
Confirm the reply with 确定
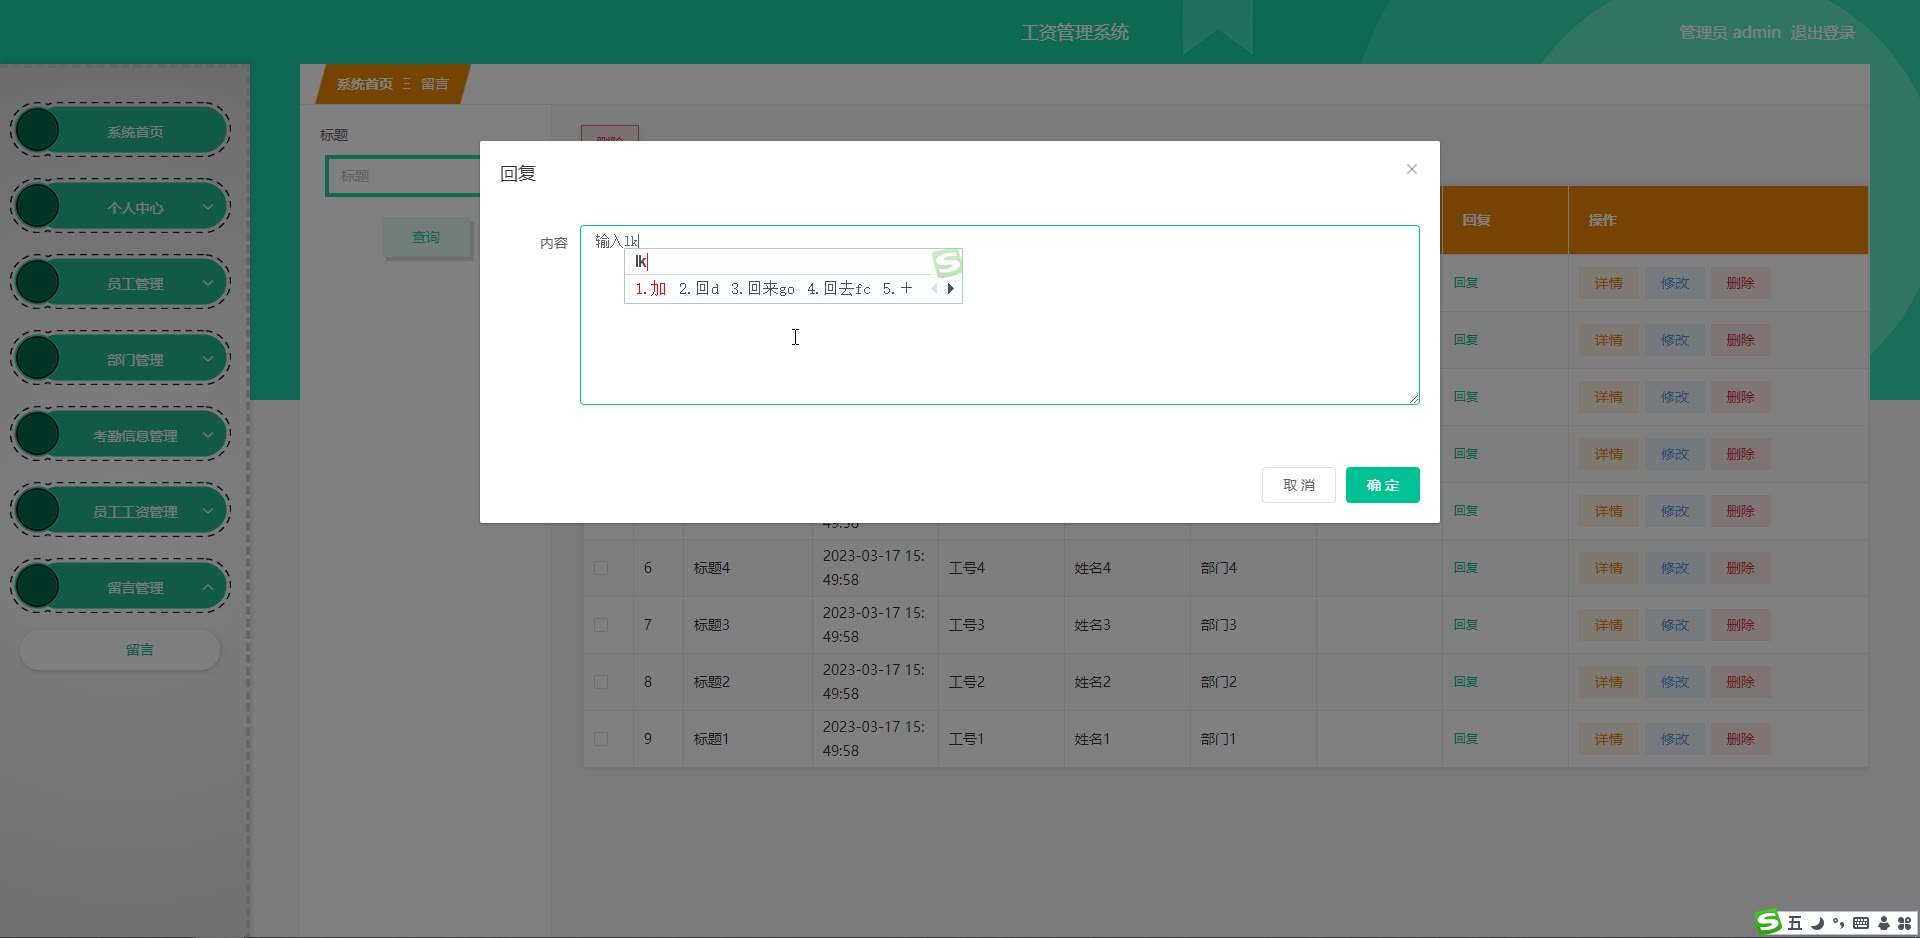click(1383, 485)
